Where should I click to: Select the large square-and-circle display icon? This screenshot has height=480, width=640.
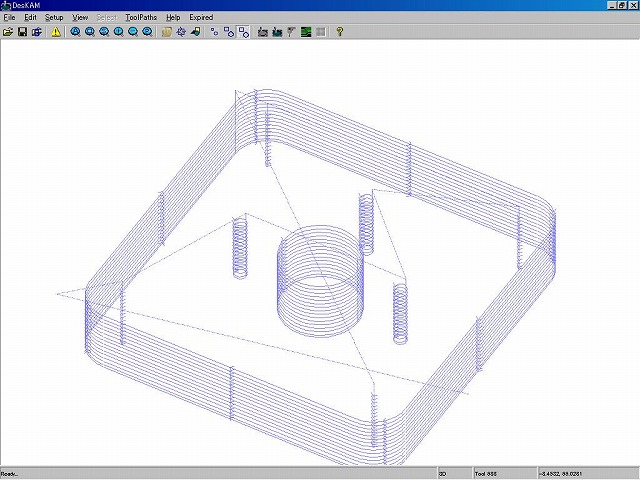(x=244, y=32)
